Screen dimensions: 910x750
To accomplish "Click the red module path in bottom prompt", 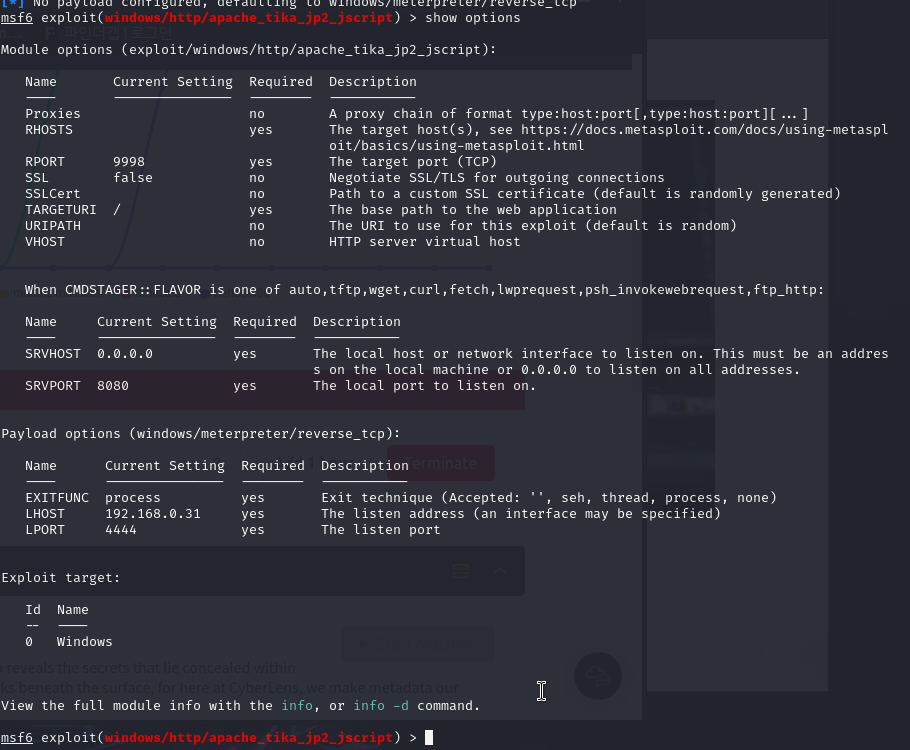I will [x=248, y=738].
